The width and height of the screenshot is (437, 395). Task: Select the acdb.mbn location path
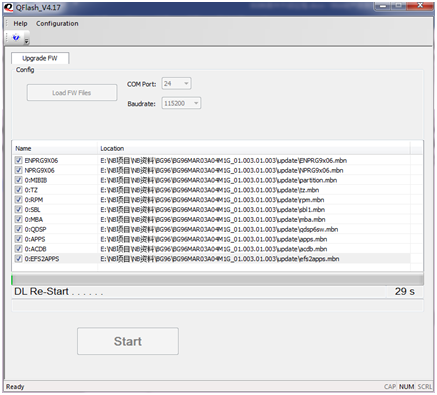click(x=214, y=249)
